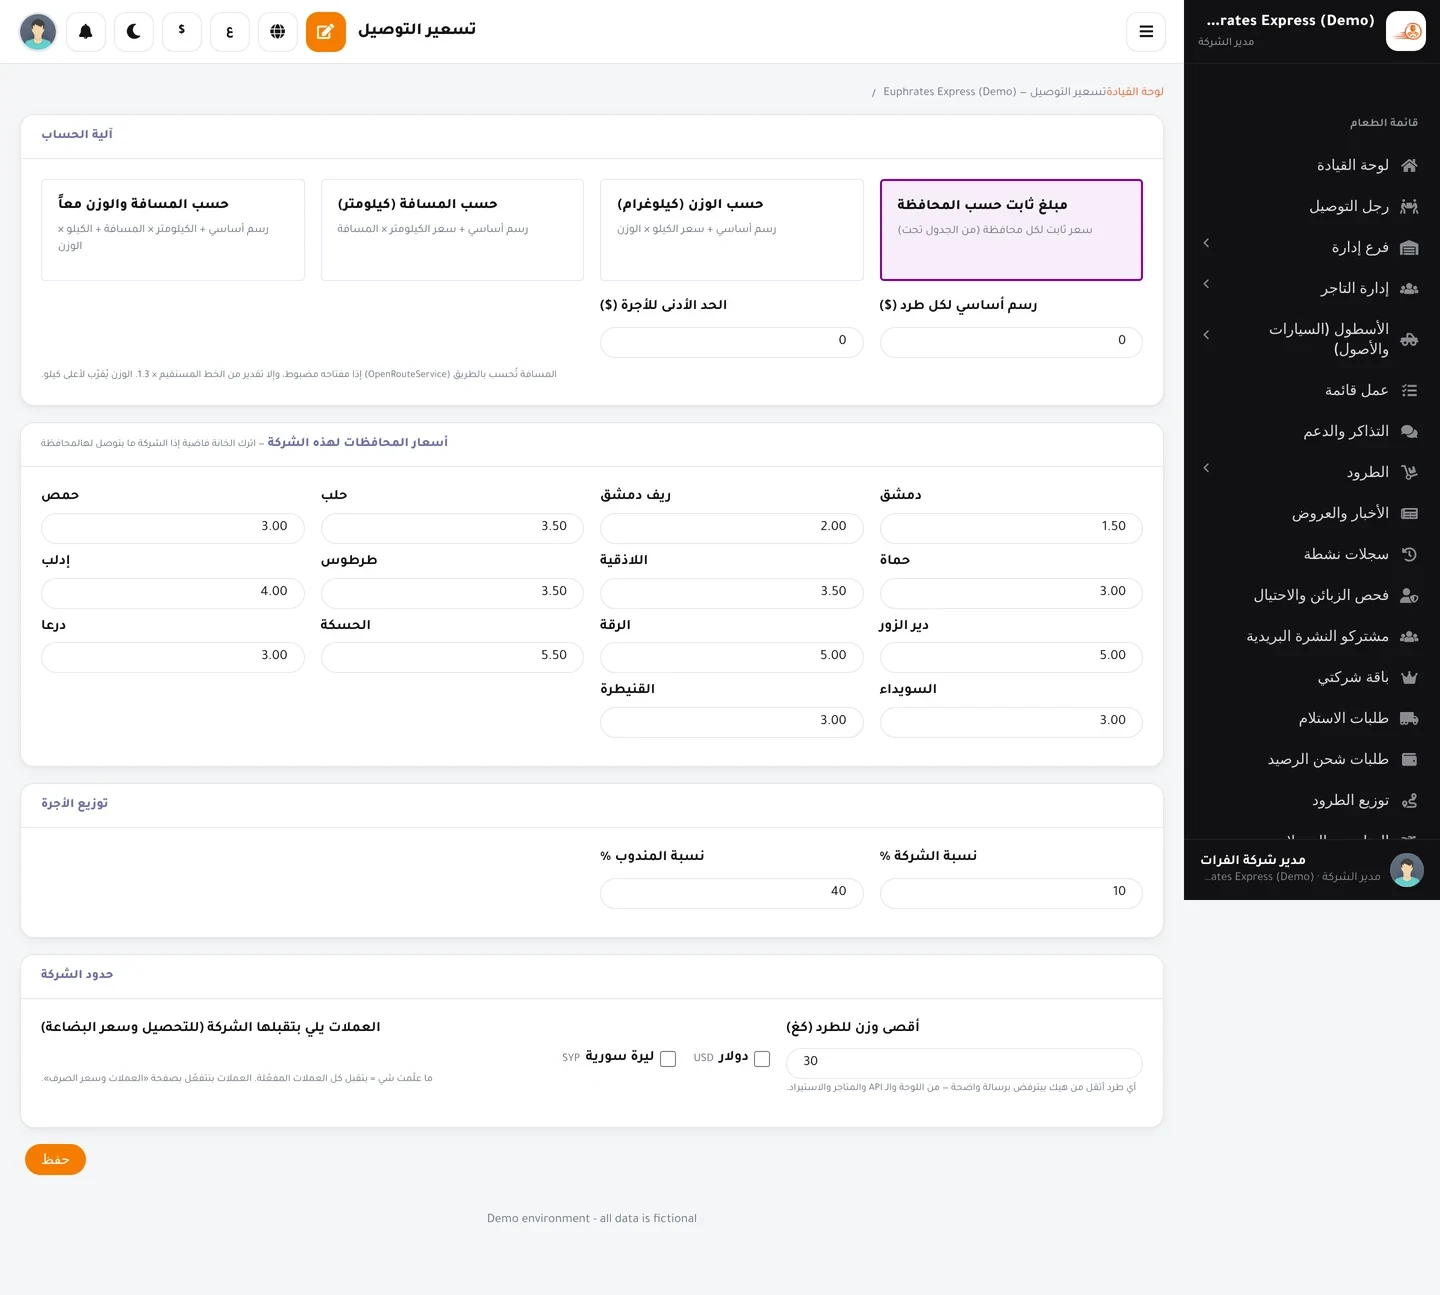Screen dimensions: 1440x1295
Task: Click the فحص الزبائن والاحتيال icon
Action: [x=1409, y=595]
